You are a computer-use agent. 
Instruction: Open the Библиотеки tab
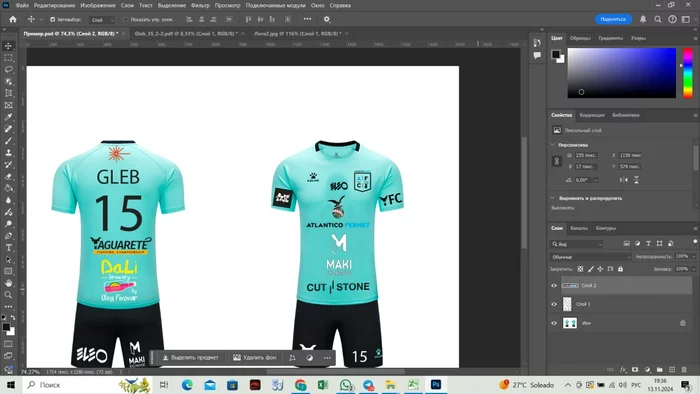point(626,115)
